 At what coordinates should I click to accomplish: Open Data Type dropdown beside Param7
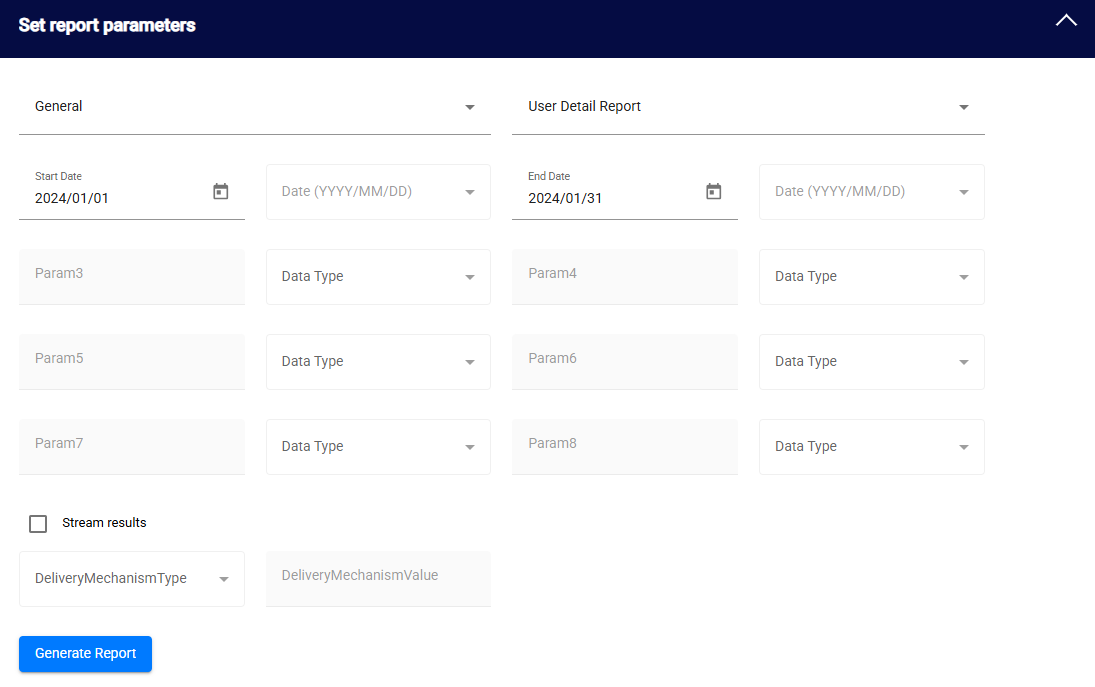pos(379,447)
